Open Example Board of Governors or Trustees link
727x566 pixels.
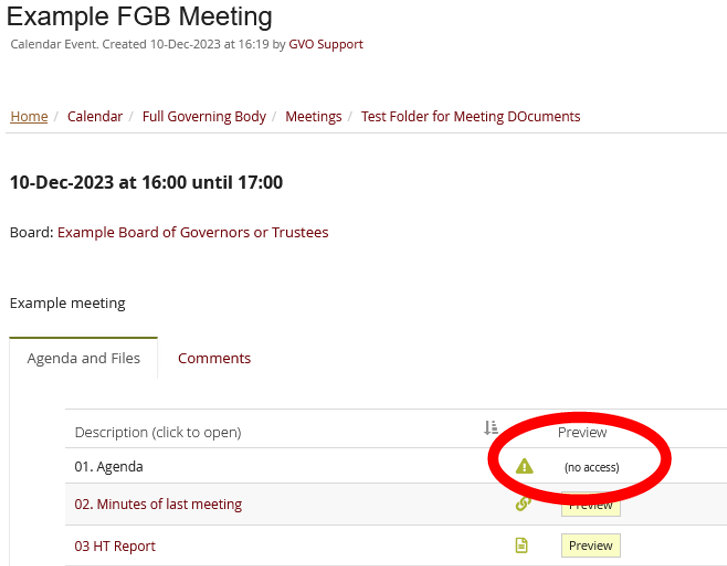click(193, 232)
